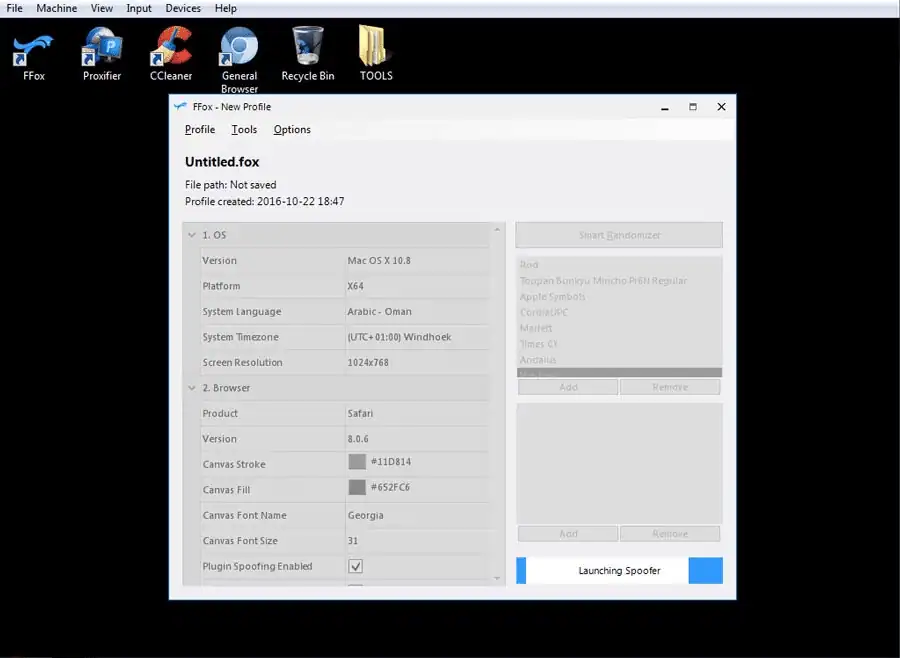Screen dimensions: 900x658
Task: Collapse the 1. OS section
Action: coord(192,235)
